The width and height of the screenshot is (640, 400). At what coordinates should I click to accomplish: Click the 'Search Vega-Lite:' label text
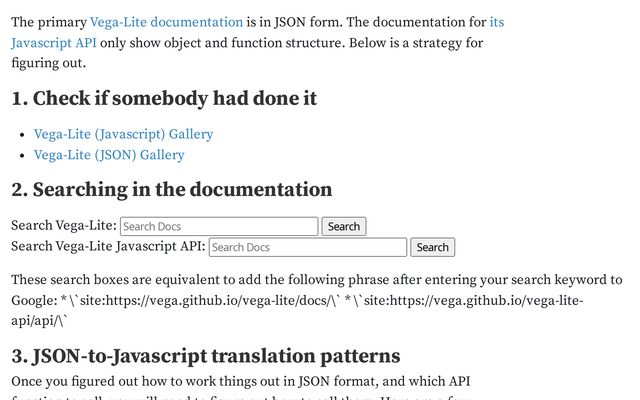[x=64, y=226]
